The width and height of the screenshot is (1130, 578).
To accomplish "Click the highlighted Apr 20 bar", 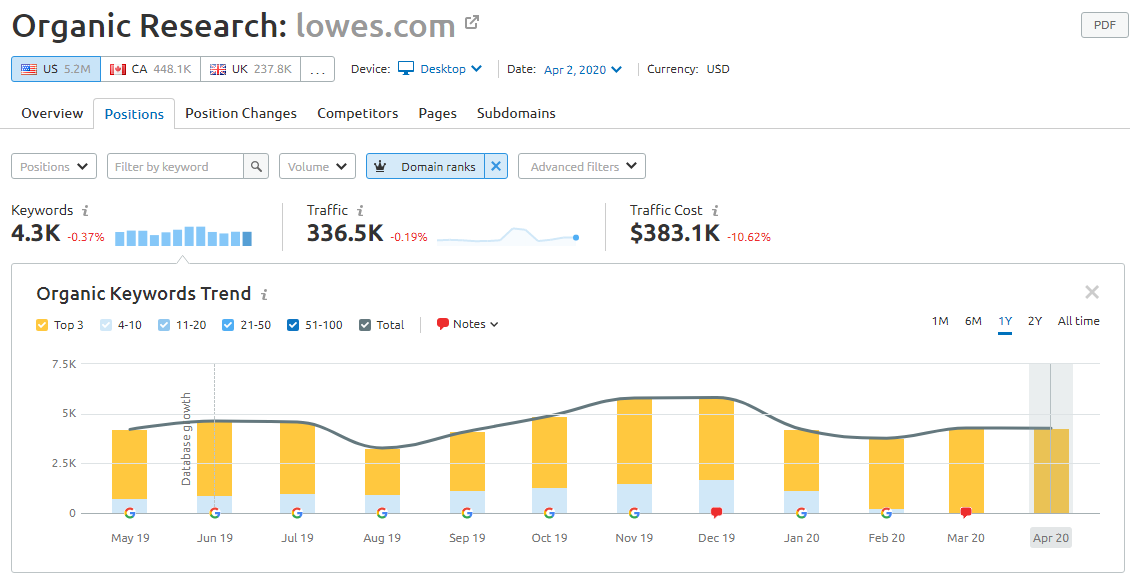I will tap(1051, 471).
